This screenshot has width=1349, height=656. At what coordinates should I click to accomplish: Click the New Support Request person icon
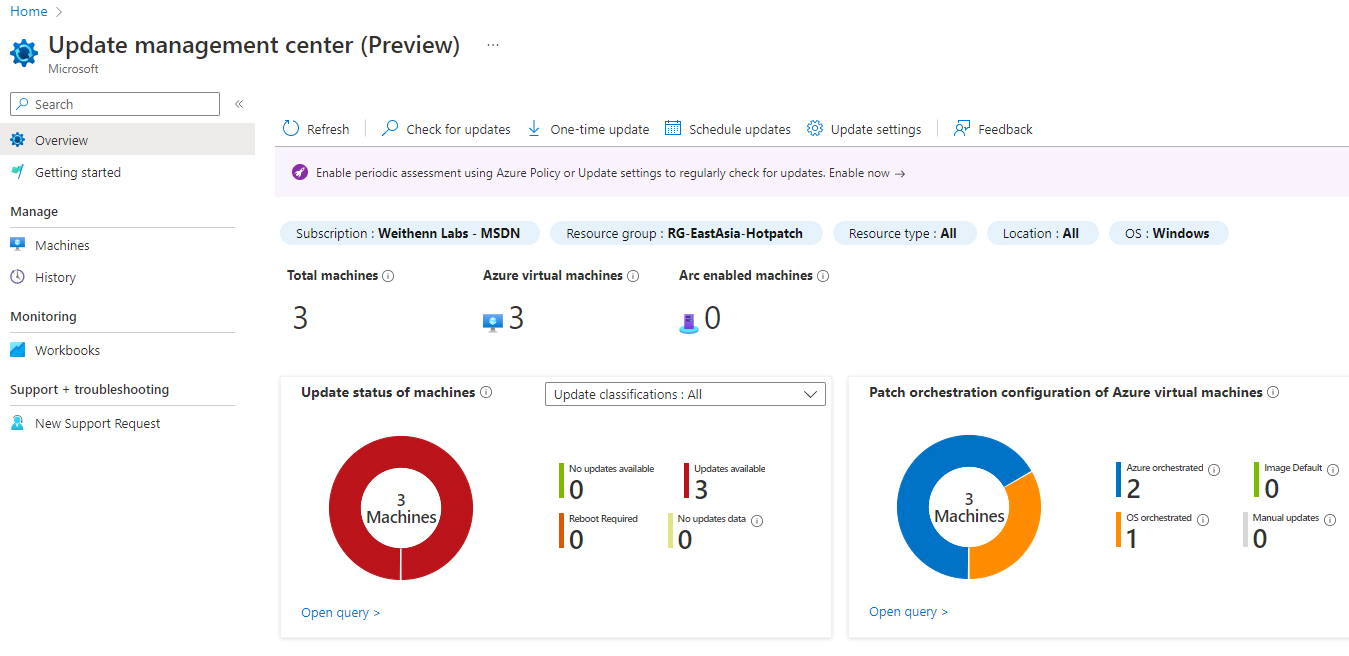click(x=18, y=423)
